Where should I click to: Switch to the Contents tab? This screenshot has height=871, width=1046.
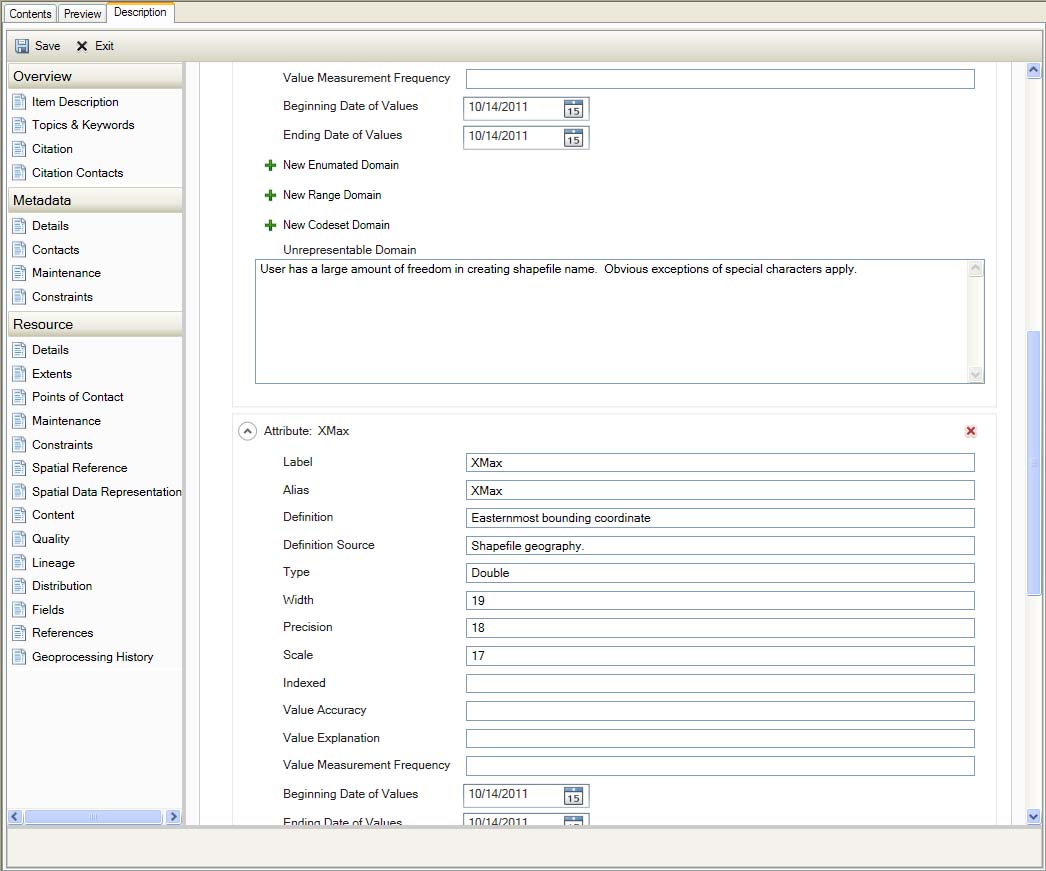(30, 14)
